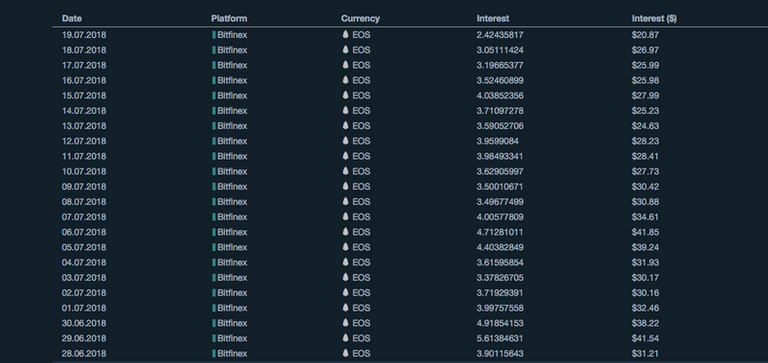The height and width of the screenshot is (363, 768).
Task: Select the Bitfinex entry for 29.06.2018
Action: 232,339
